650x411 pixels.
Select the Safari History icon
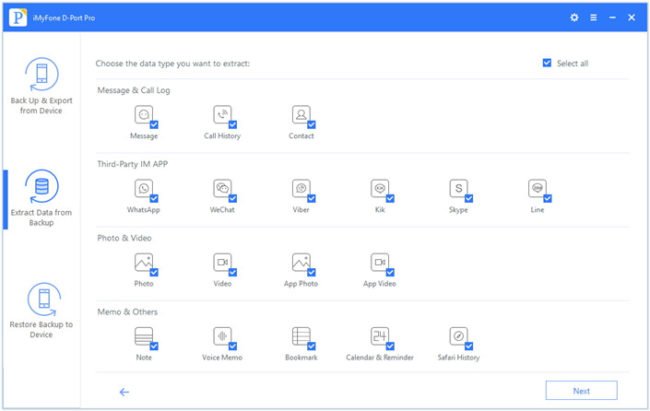[x=458, y=336]
